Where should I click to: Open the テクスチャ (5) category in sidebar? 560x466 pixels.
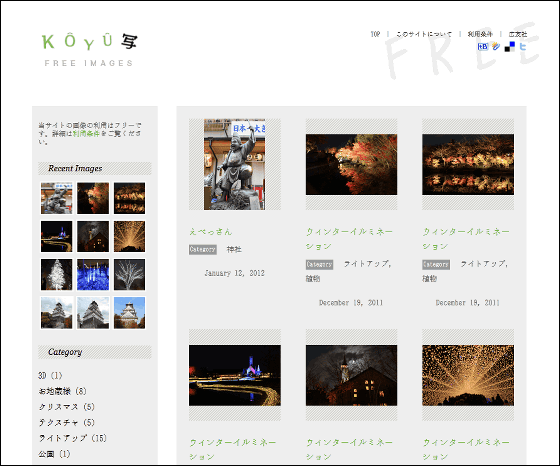(66, 422)
